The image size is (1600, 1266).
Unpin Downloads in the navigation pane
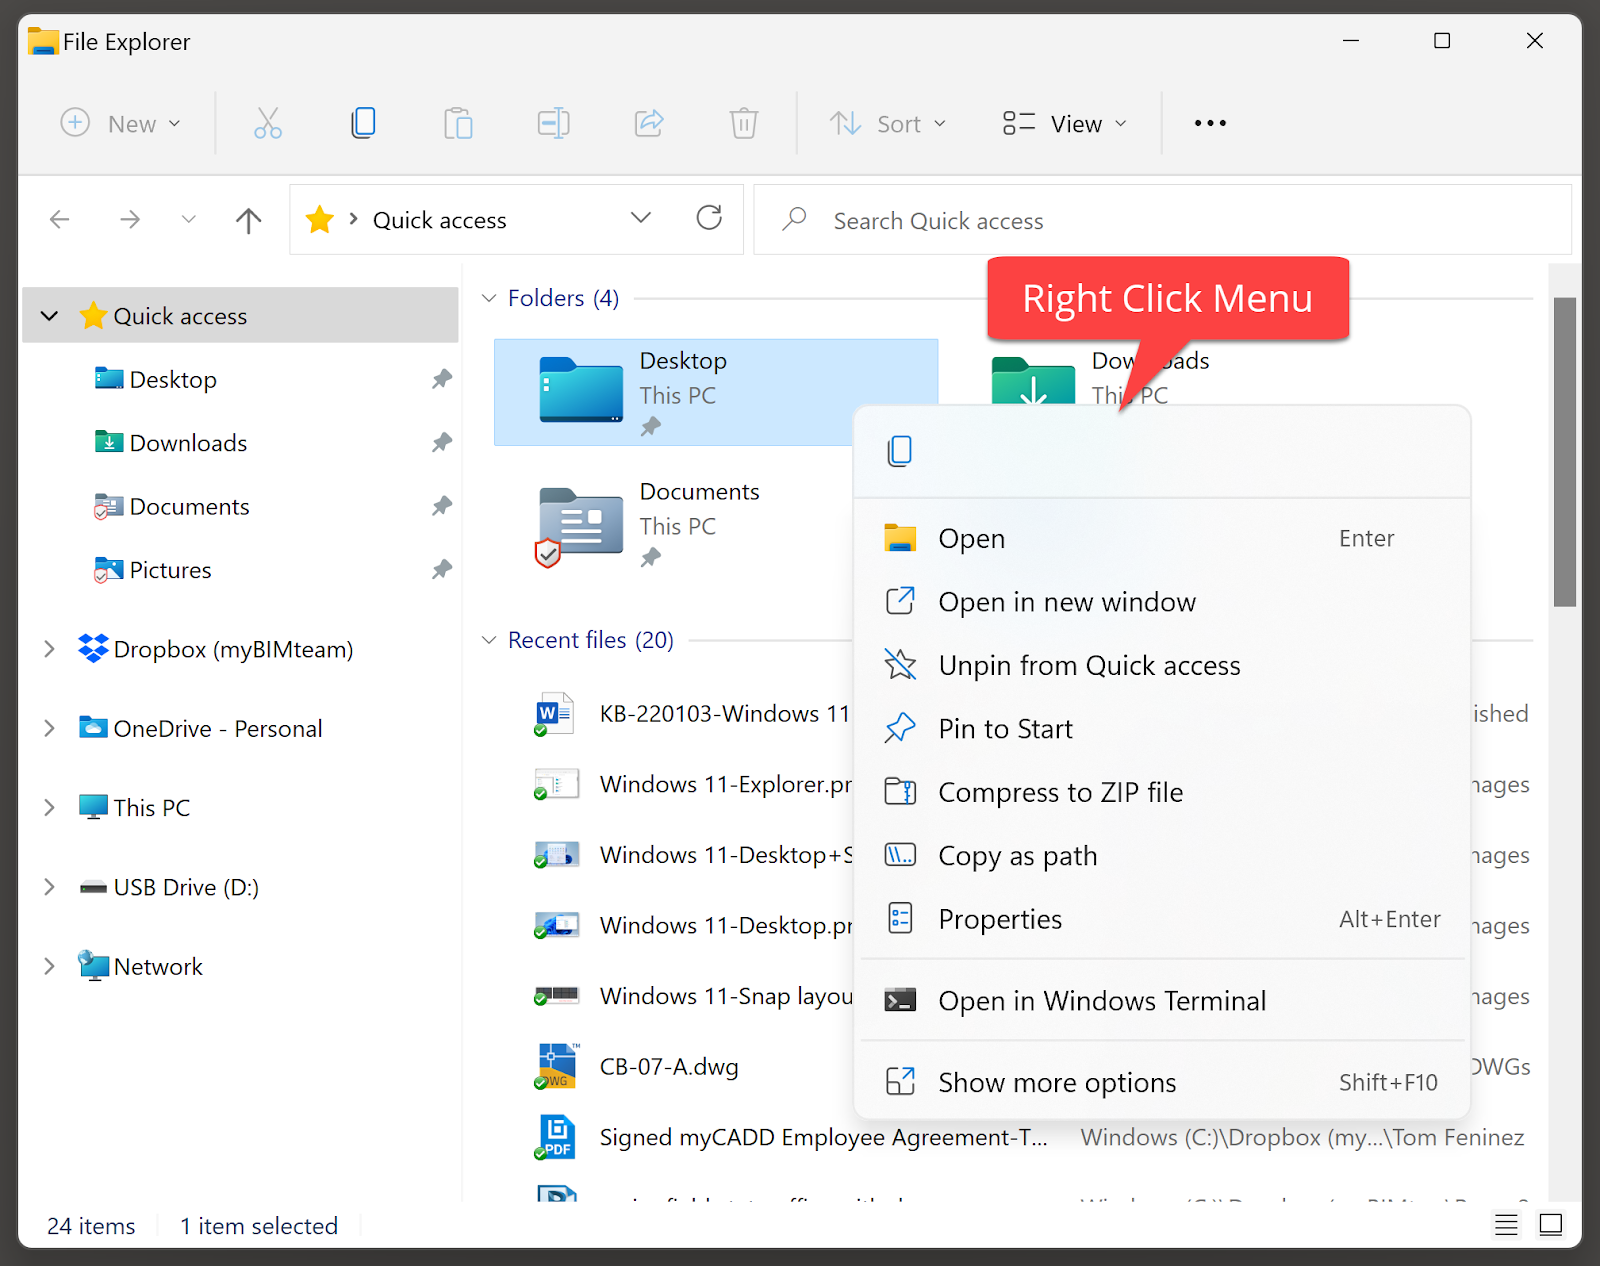coord(442,442)
